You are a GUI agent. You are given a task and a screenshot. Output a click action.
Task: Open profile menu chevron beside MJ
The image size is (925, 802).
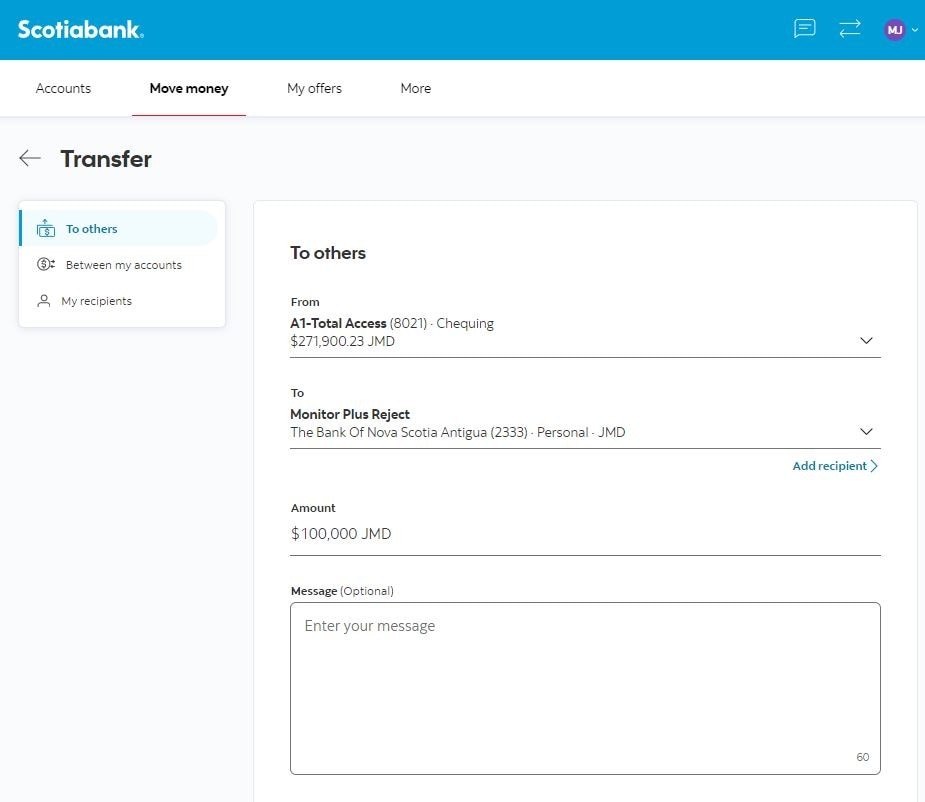(x=915, y=30)
